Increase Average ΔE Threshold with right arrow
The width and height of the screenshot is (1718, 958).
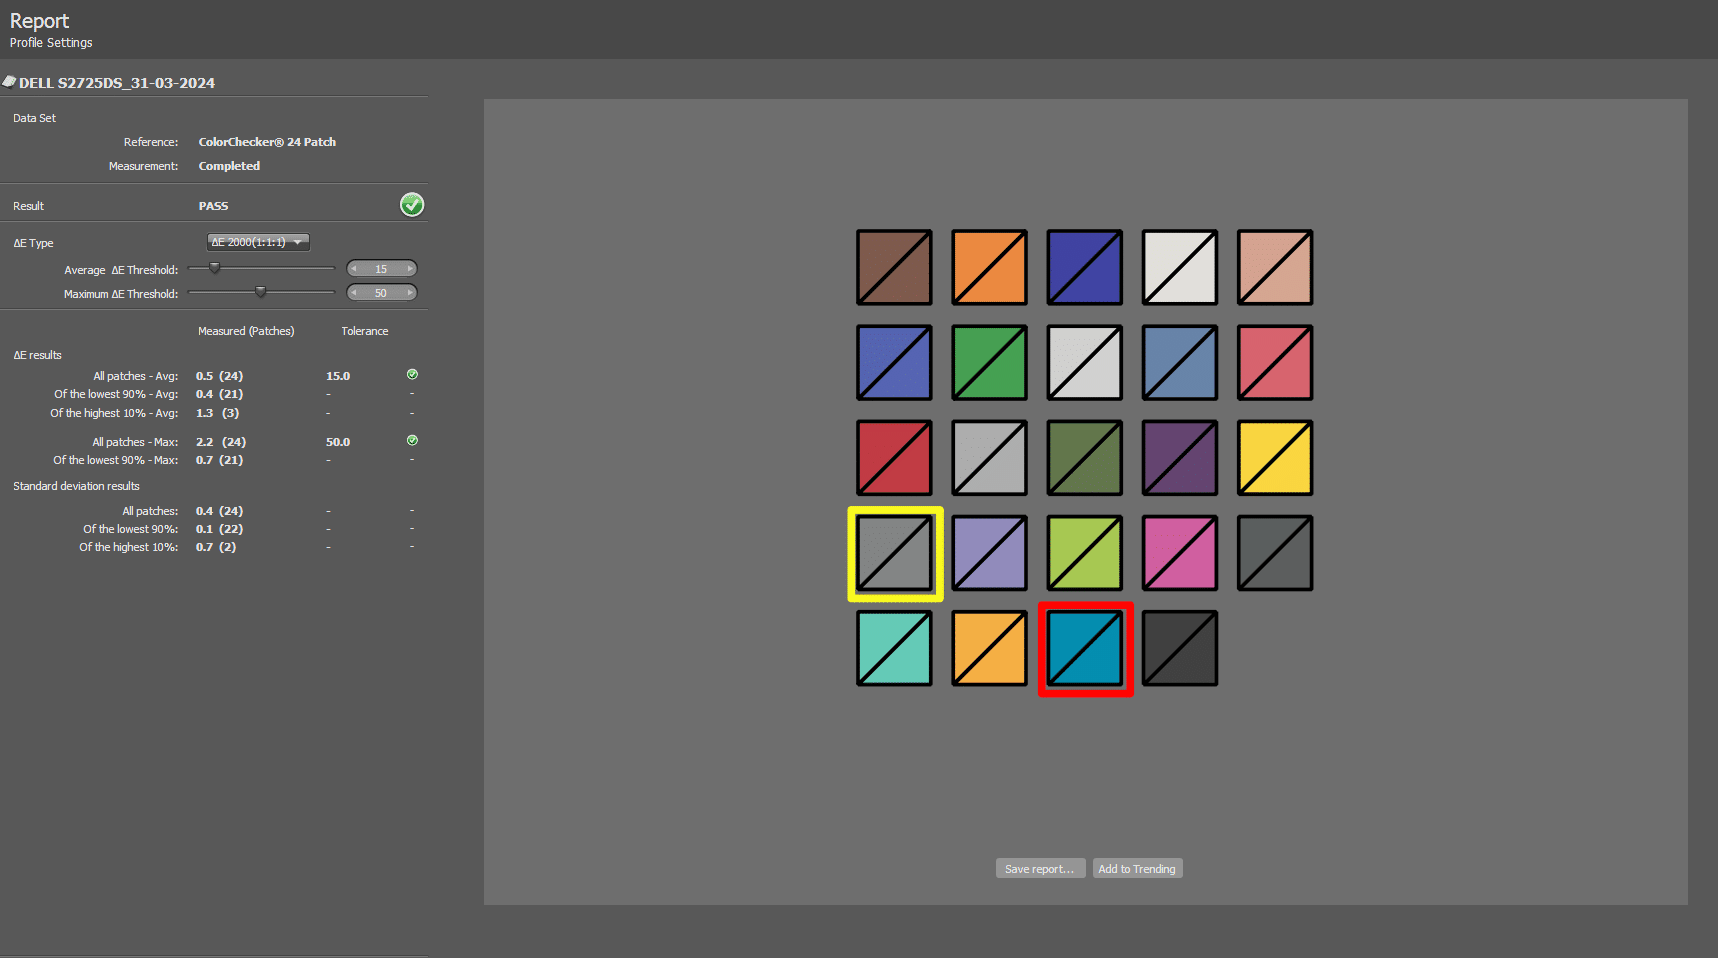(409, 269)
